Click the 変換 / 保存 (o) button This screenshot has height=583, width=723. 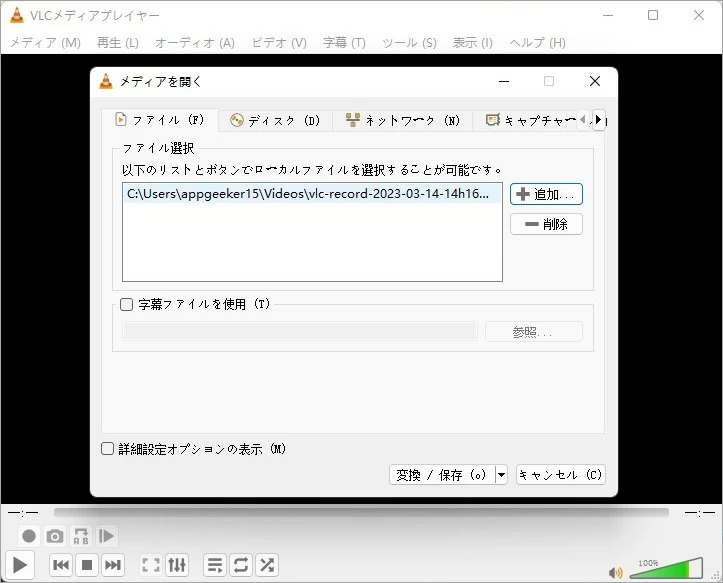442,475
